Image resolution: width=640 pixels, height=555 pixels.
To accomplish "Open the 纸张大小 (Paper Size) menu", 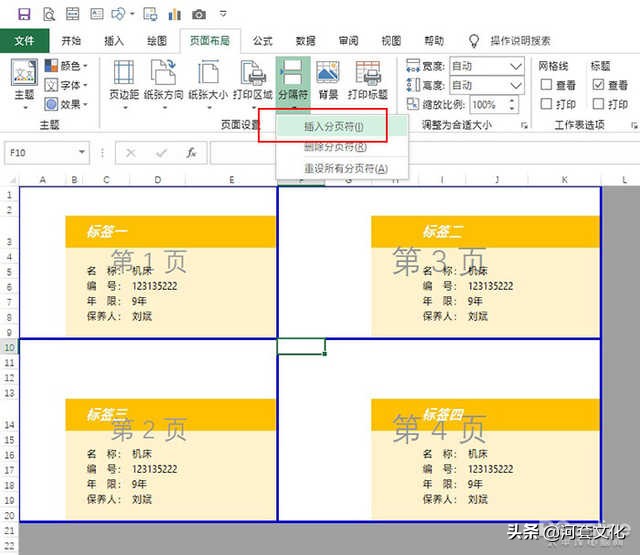I will 208,84.
